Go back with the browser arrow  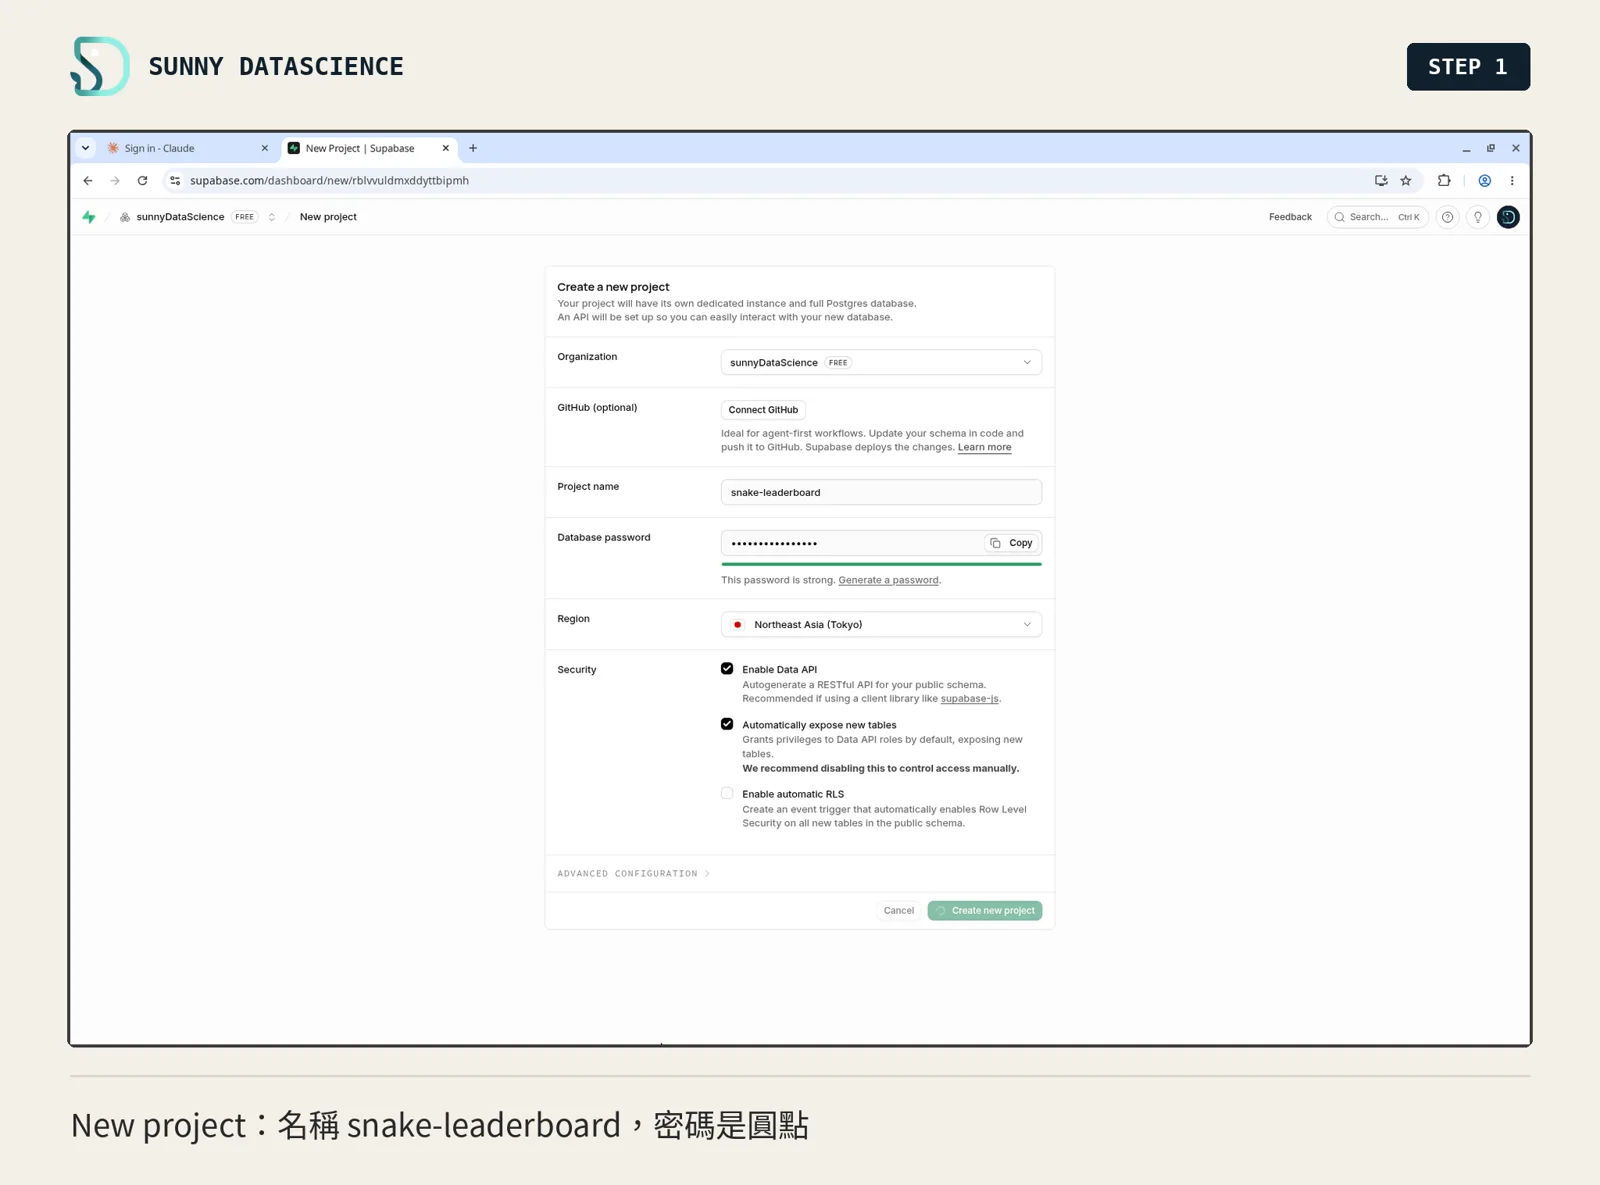(x=88, y=181)
